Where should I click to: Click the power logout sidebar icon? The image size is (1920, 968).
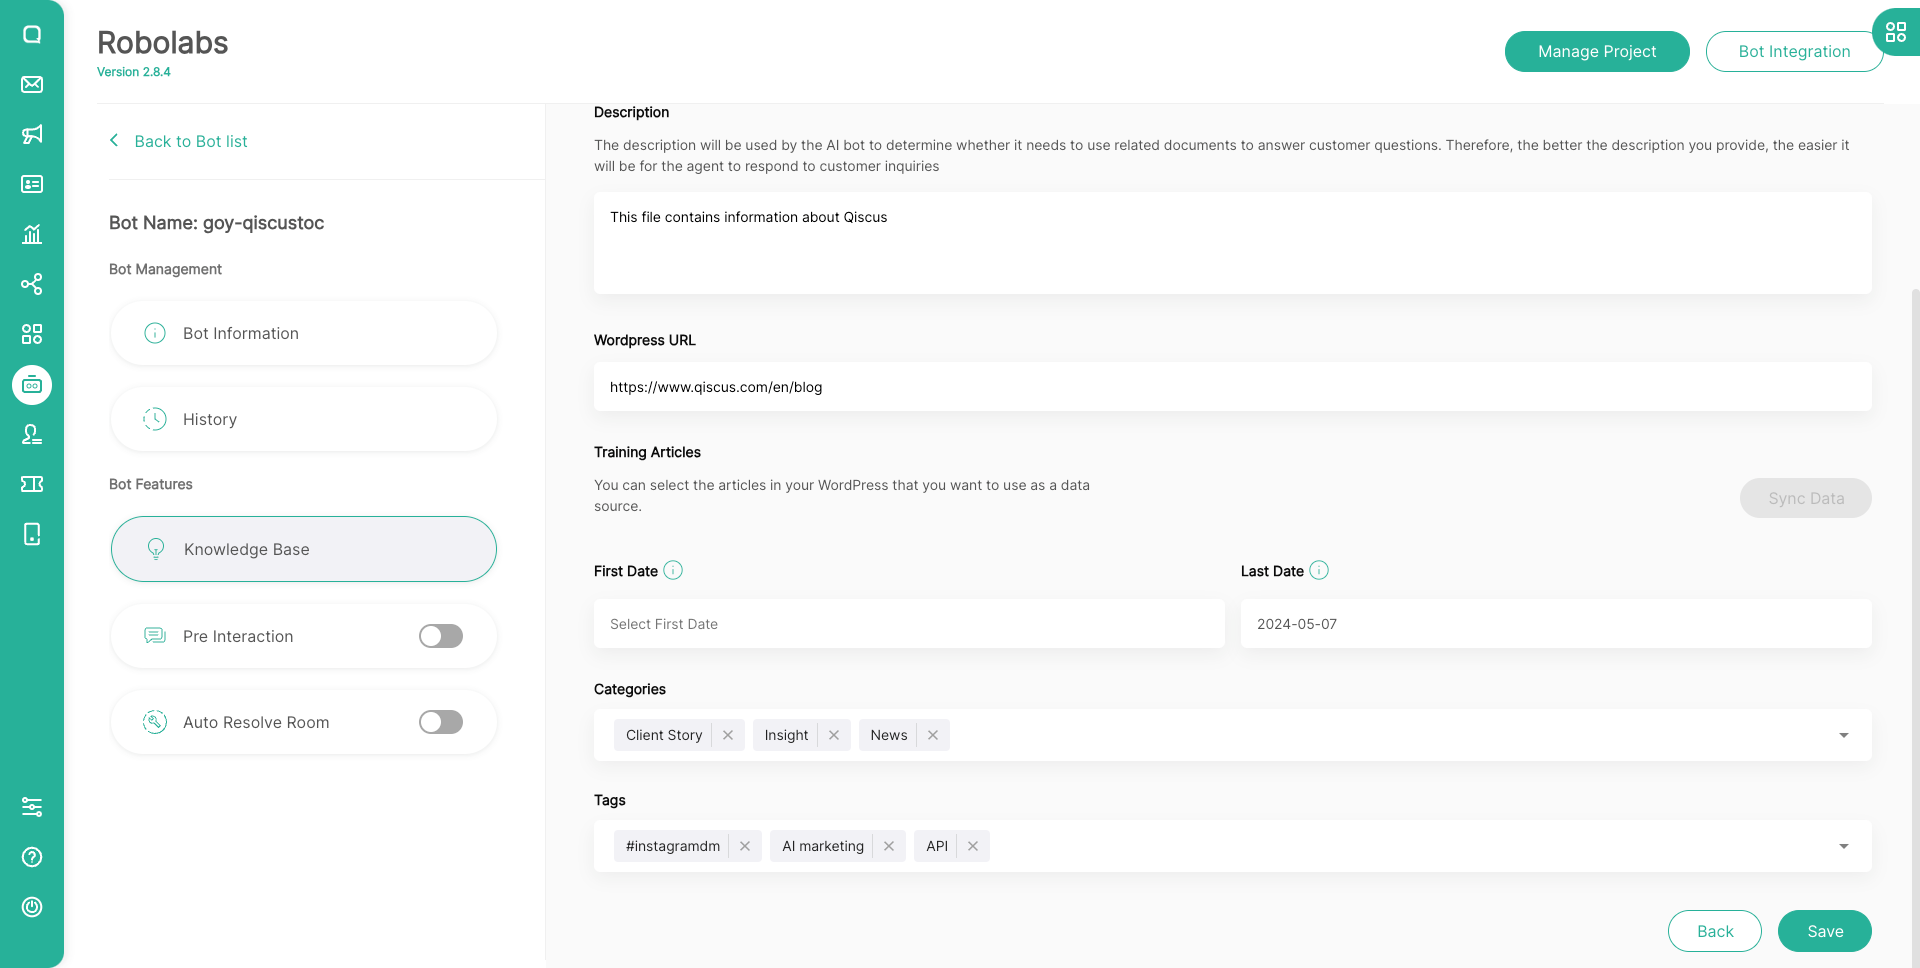click(x=32, y=907)
